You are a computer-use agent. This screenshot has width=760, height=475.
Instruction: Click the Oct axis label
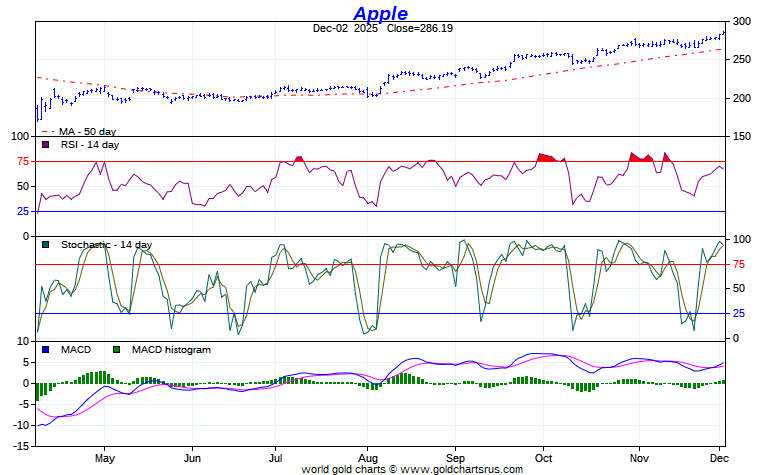point(543,458)
